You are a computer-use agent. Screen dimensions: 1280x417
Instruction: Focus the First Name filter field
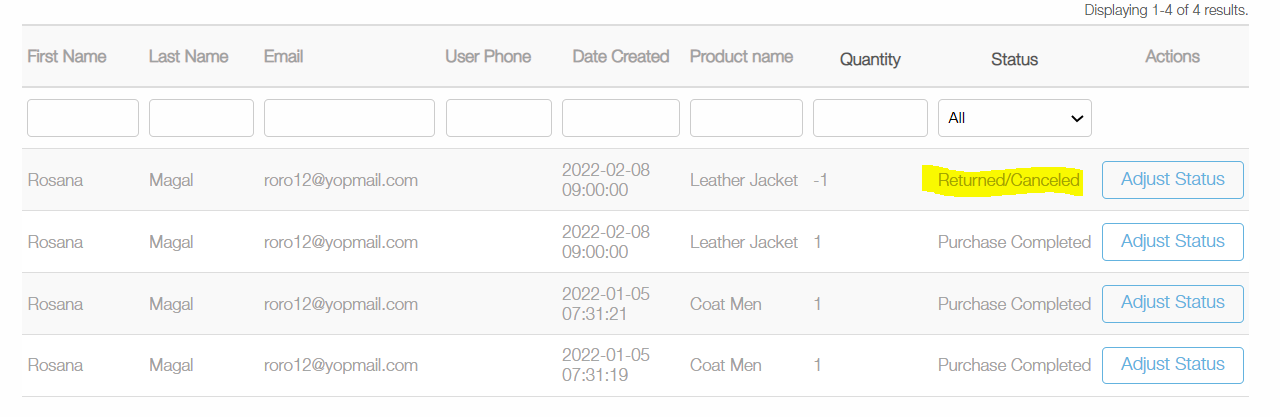[x=83, y=118]
